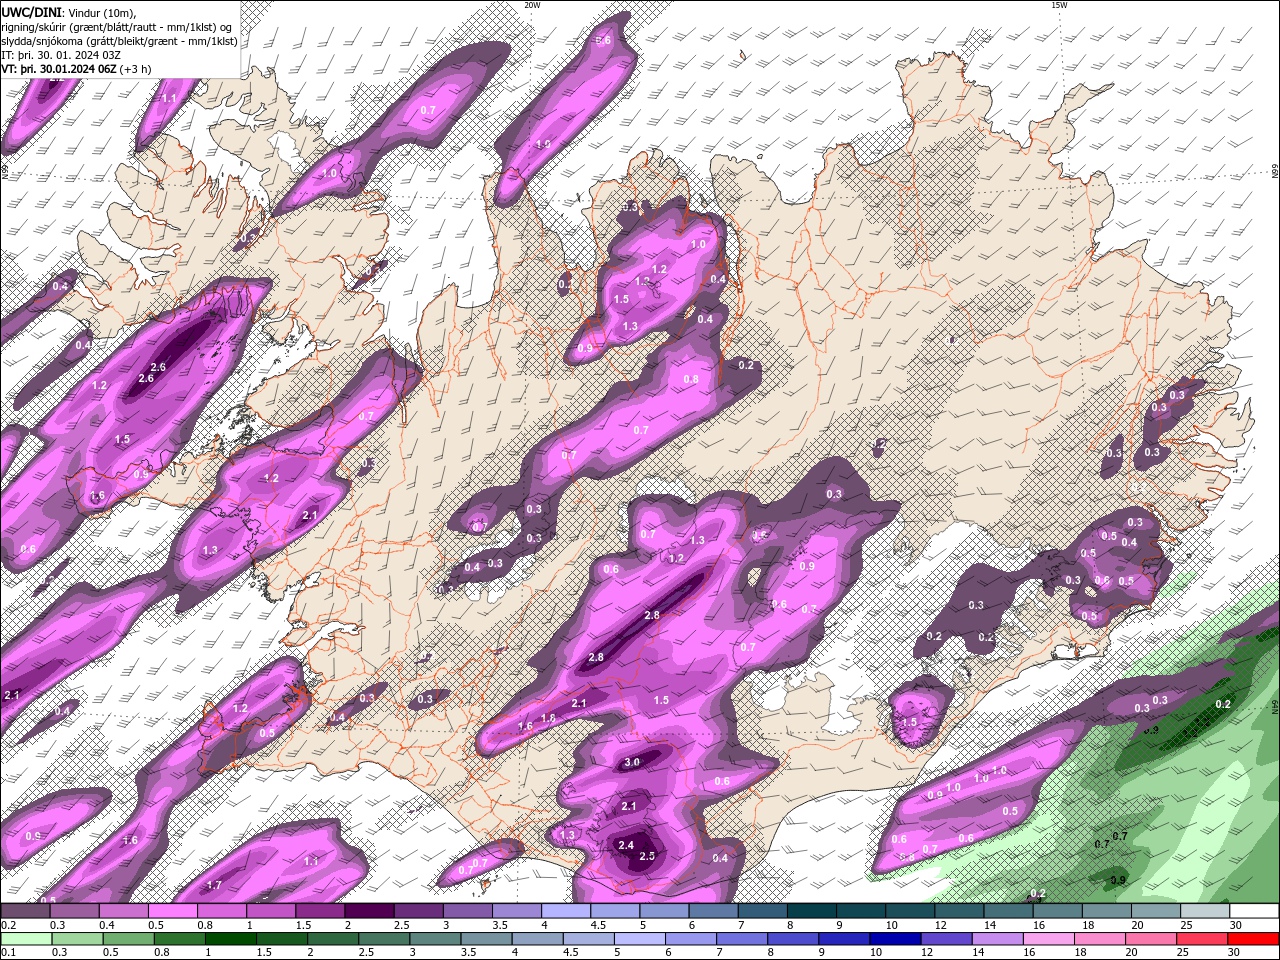
Task: Click the '1.8' precipitation value on the map
Action: 548,718
